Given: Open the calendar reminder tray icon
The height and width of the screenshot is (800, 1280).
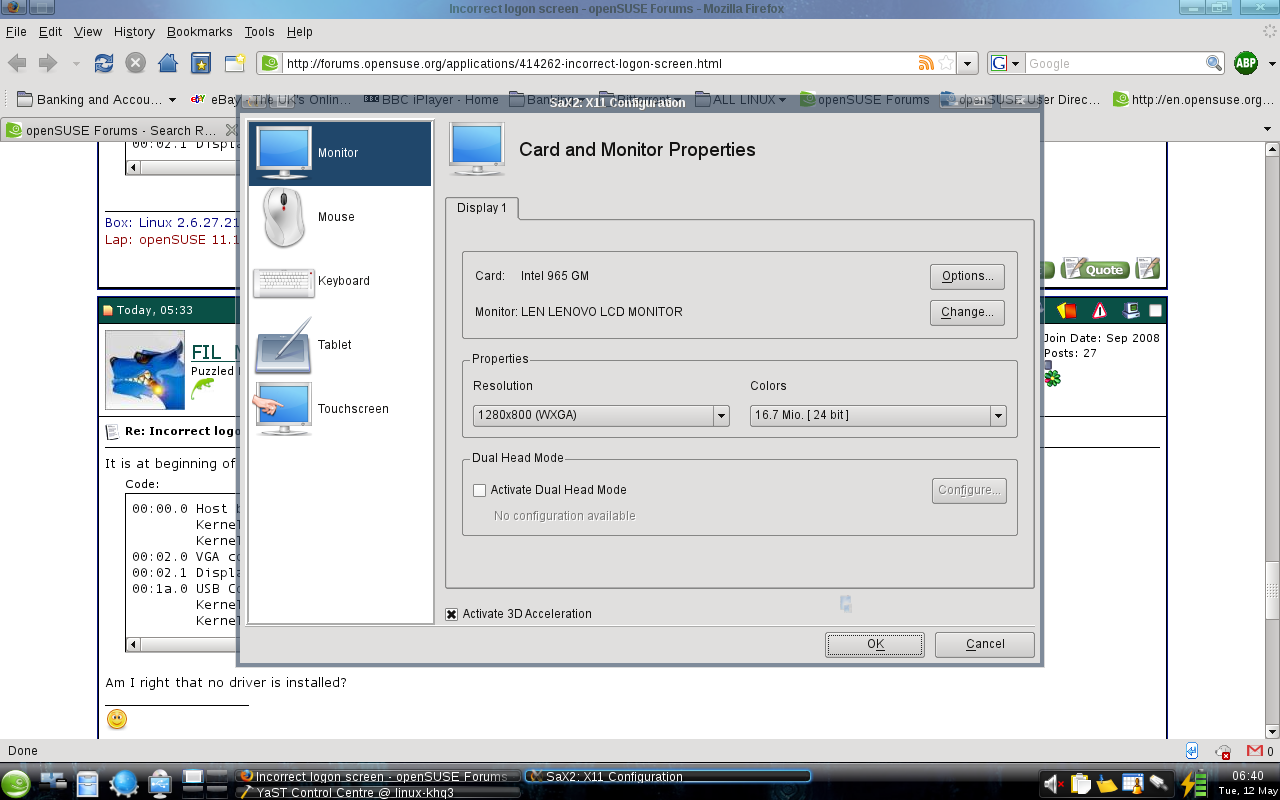Looking at the screenshot, I should click(x=1132, y=784).
